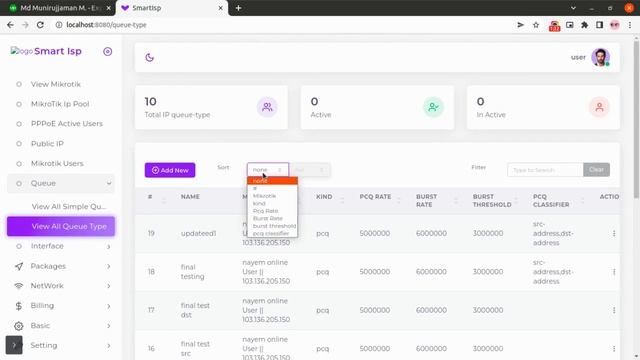The image size is (640, 360).
Task: Reload the page in browser
Action: [x=40, y=25]
